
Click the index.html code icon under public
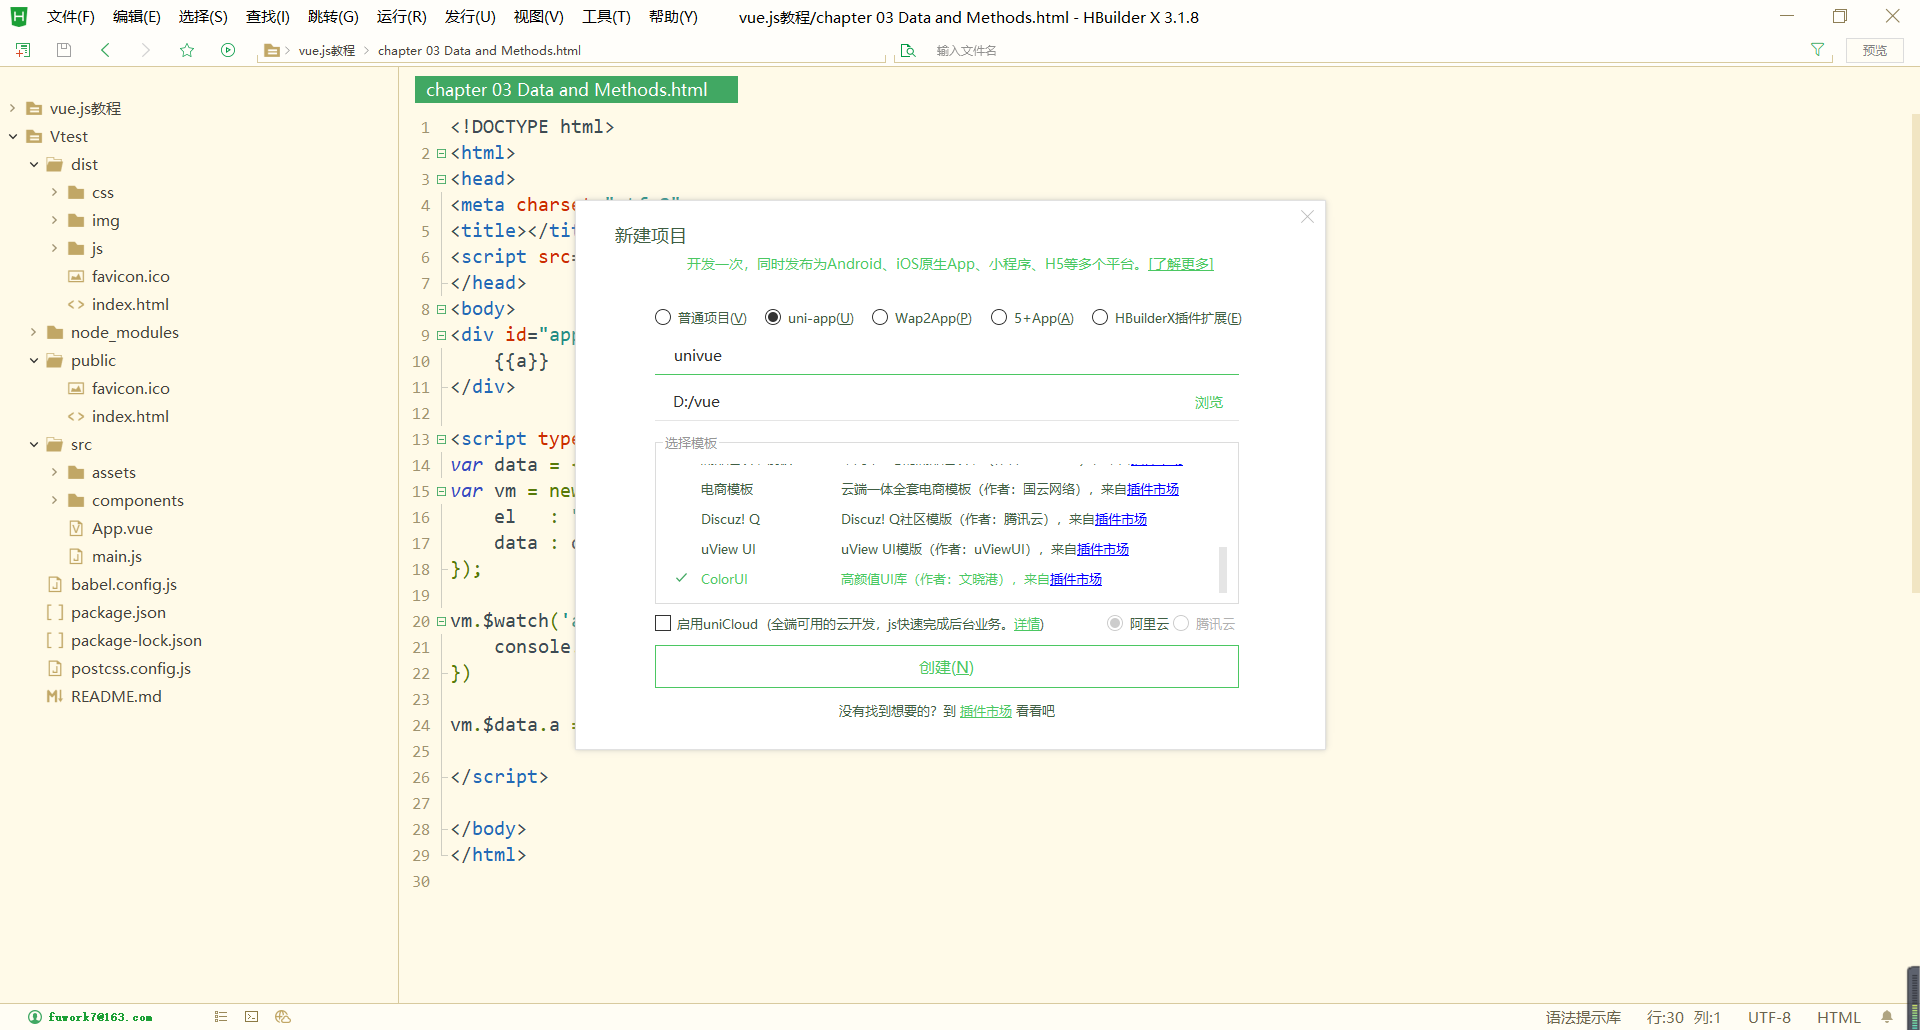point(76,416)
